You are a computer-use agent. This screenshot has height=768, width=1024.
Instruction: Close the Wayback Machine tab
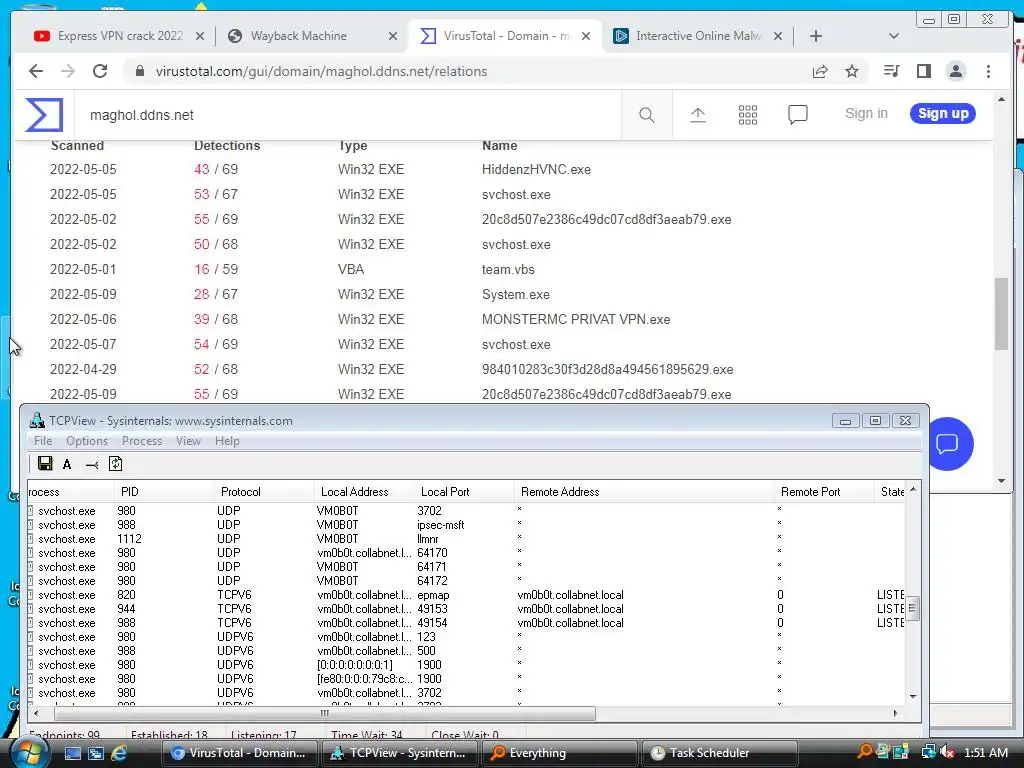pyautogui.click(x=392, y=36)
